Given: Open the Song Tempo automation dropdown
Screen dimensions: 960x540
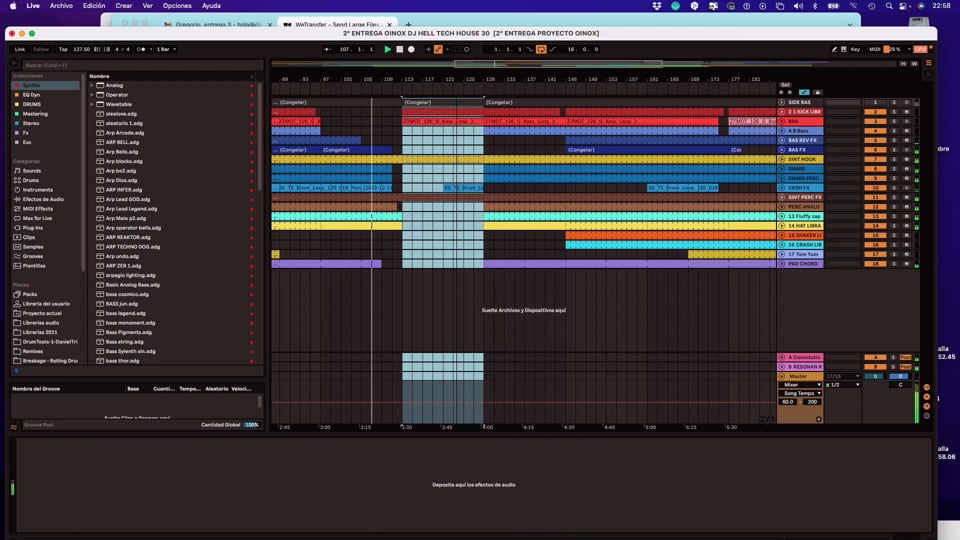Looking at the screenshot, I should [x=800, y=394].
